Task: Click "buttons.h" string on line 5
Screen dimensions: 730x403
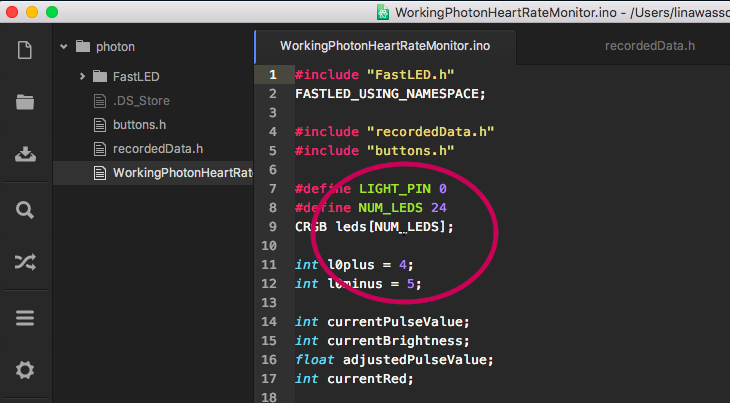Action: (411, 151)
